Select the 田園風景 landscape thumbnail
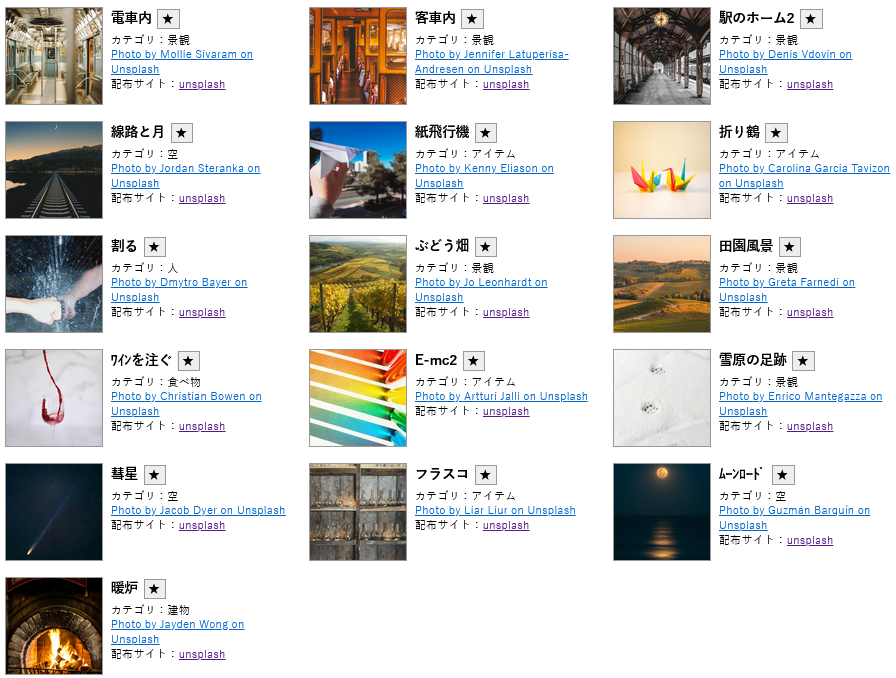Viewport: 896px width, 678px height. pyautogui.click(x=662, y=284)
